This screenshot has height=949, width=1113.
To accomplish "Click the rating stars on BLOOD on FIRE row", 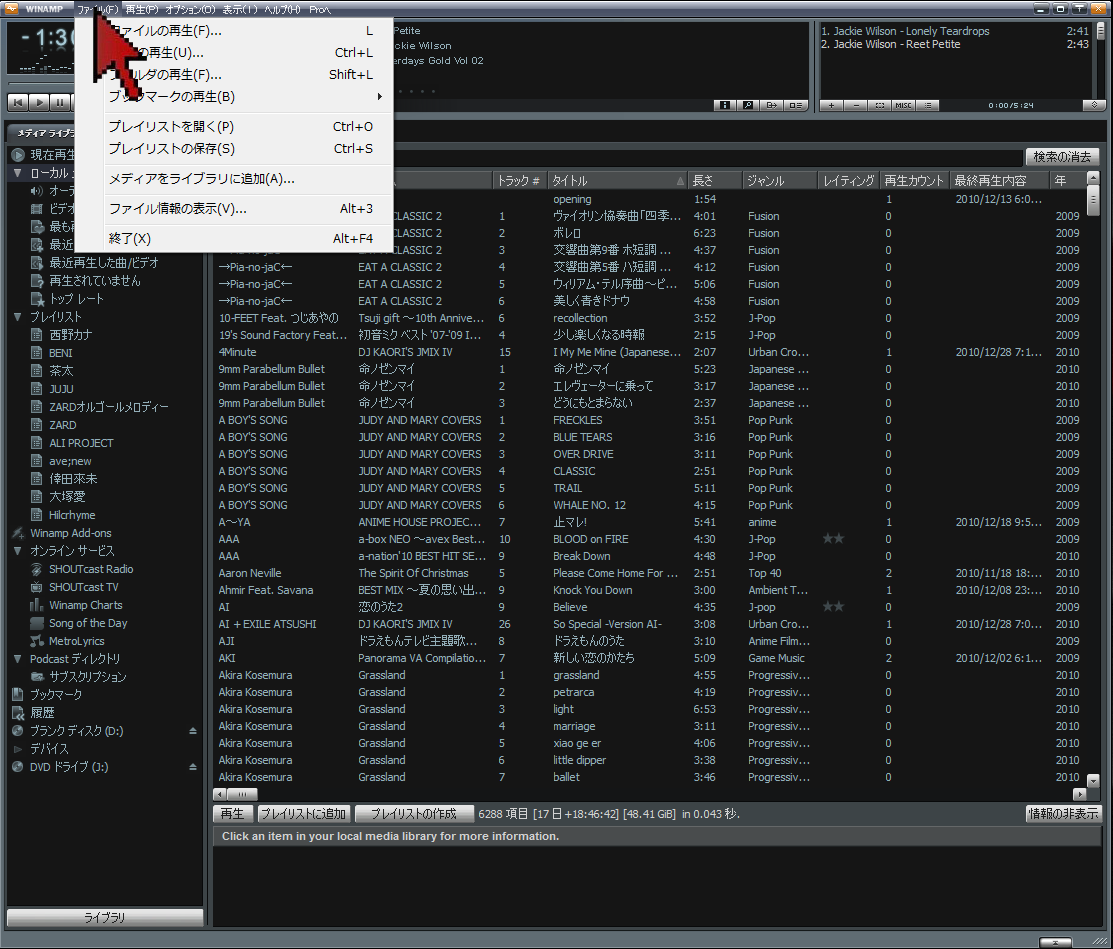I will [x=833, y=539].
